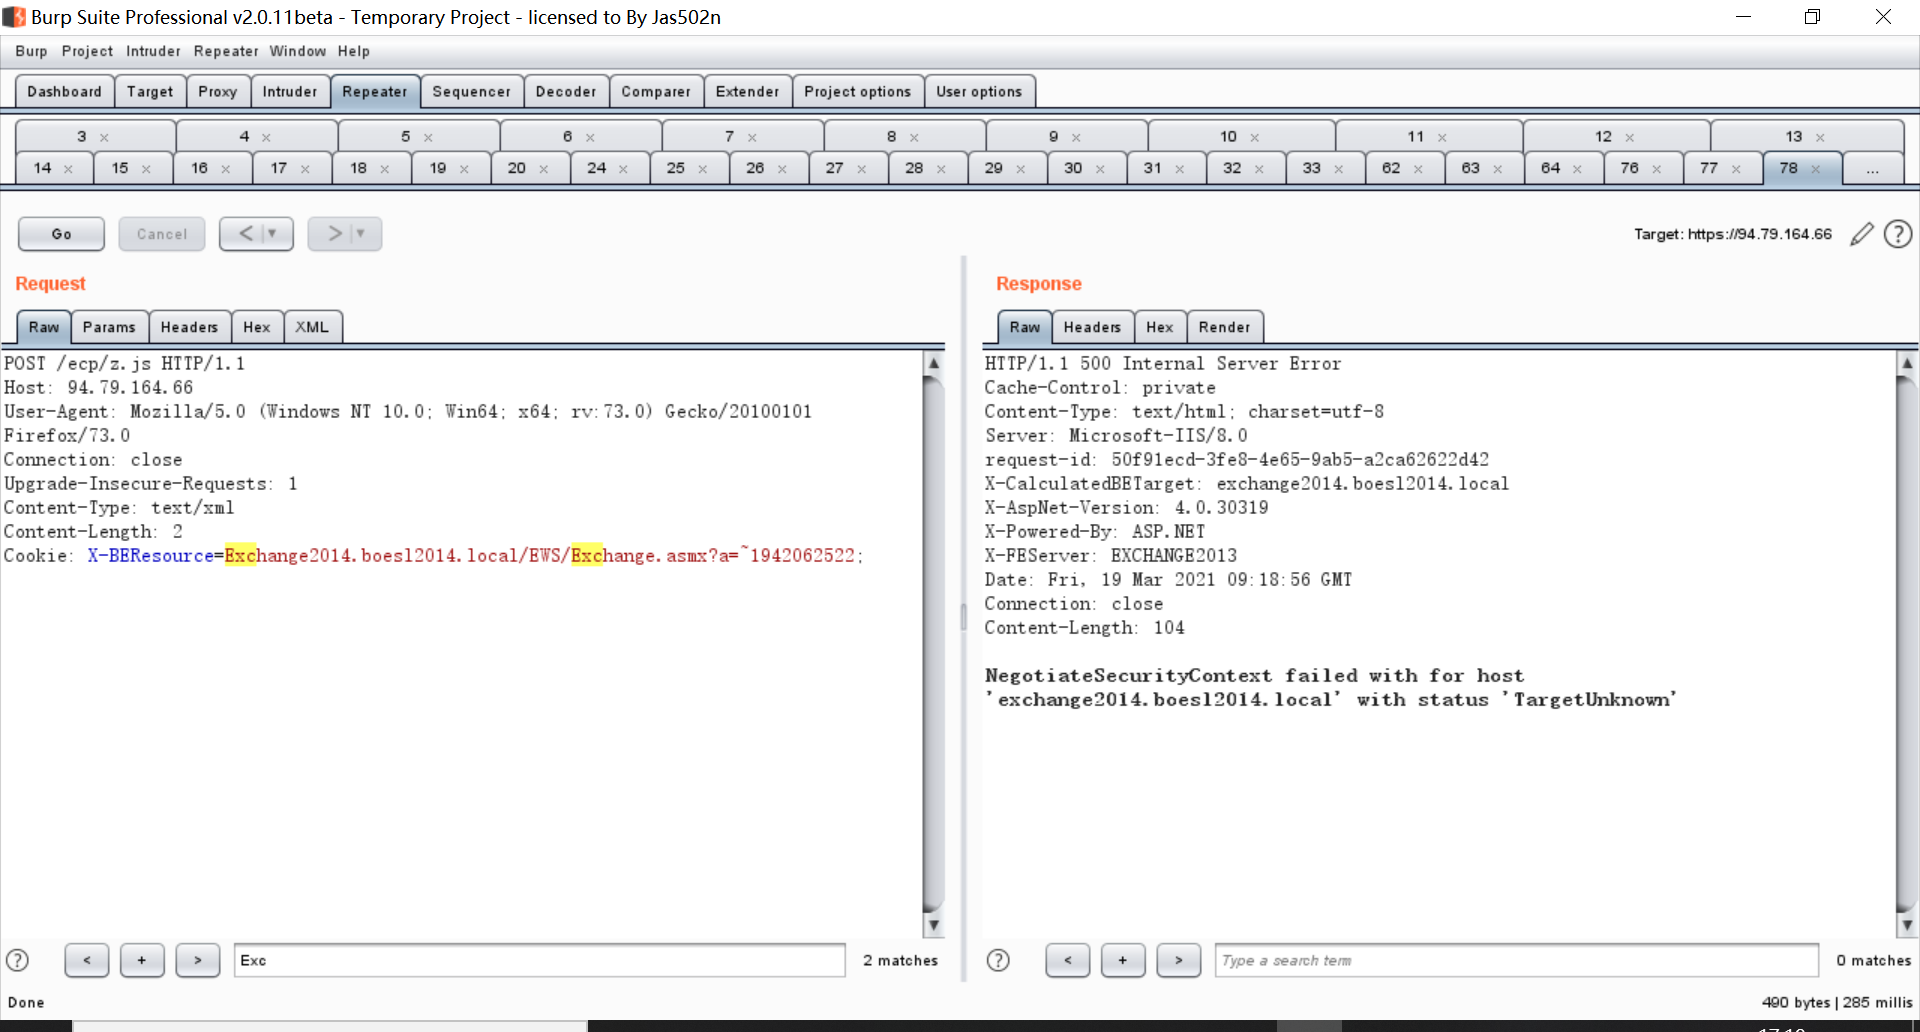Go to previous response search match

tap(1068, 960)
